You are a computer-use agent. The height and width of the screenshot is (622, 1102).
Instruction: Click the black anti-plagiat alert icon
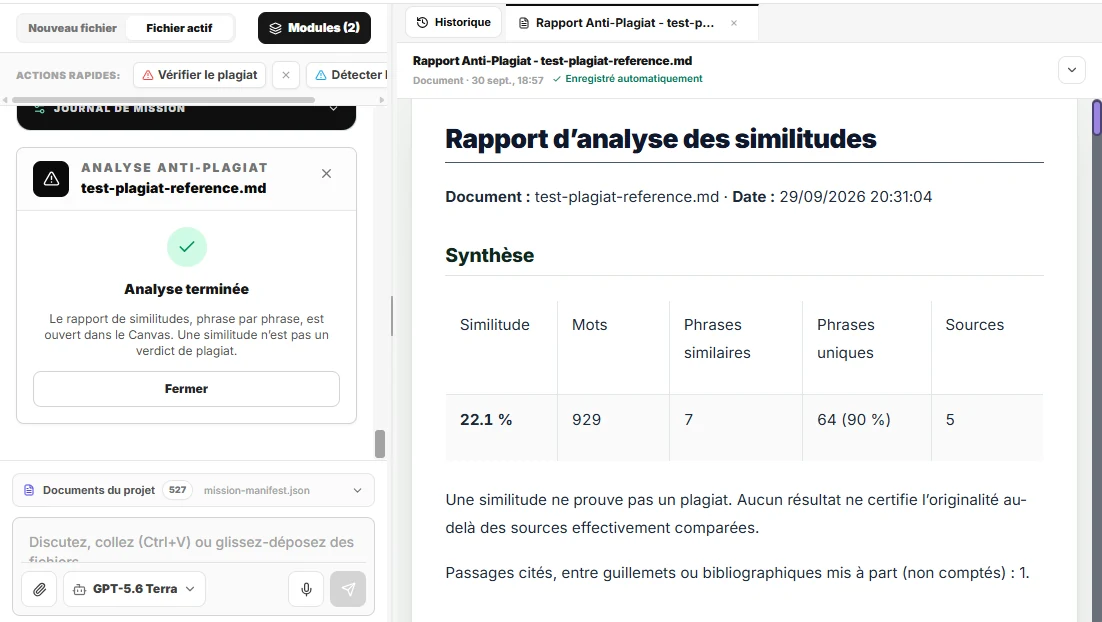pos(51,179)
